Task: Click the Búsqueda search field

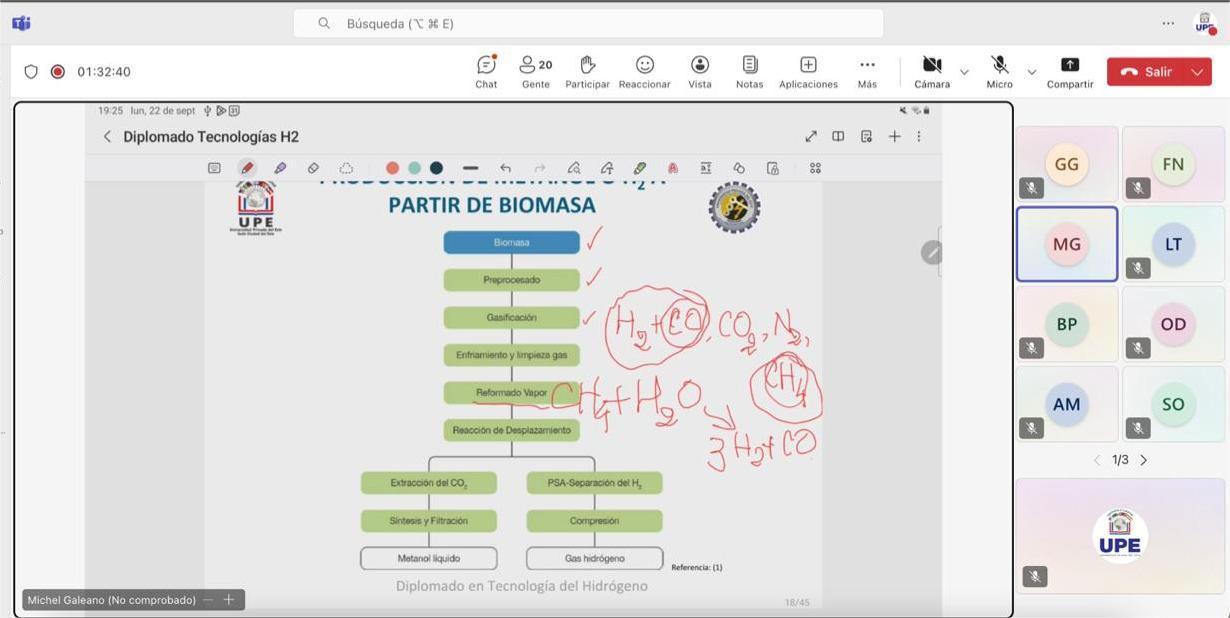Action: 588,22
